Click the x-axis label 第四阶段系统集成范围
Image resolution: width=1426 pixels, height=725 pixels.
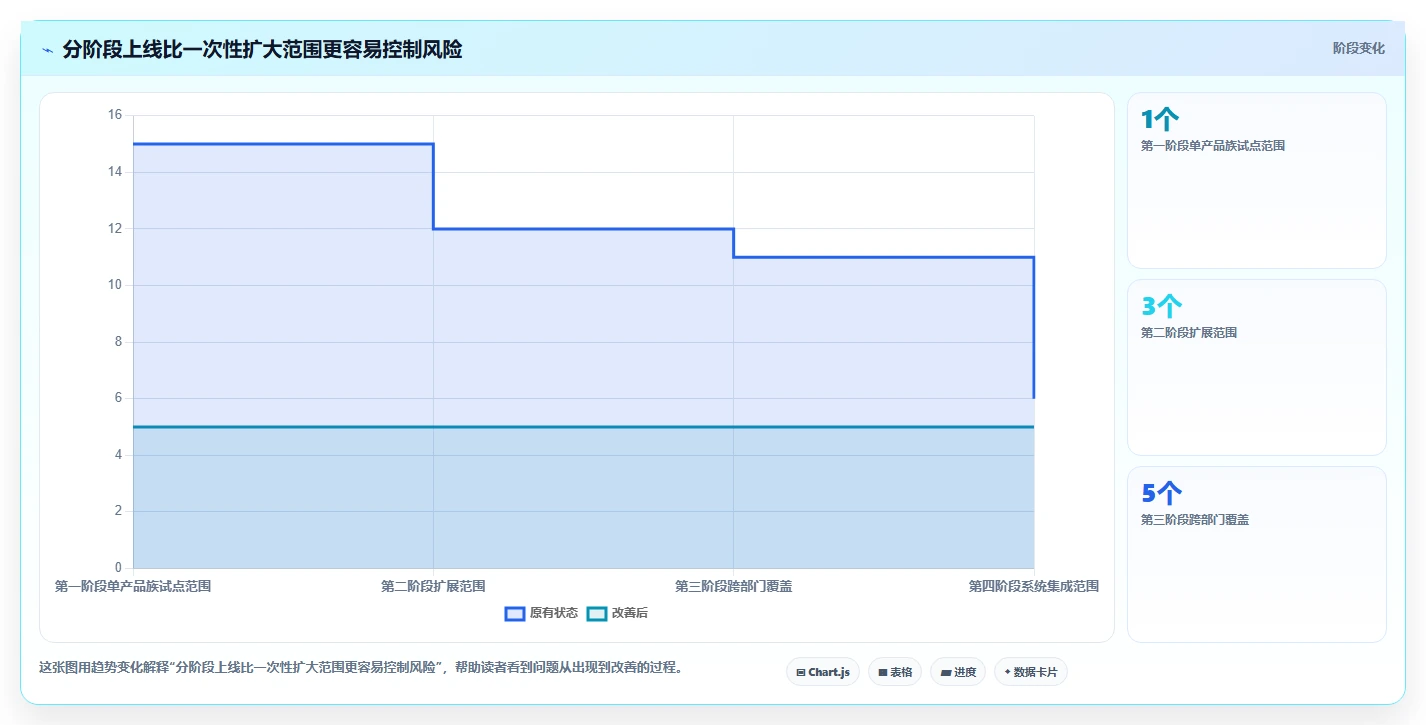point(1033,586)
